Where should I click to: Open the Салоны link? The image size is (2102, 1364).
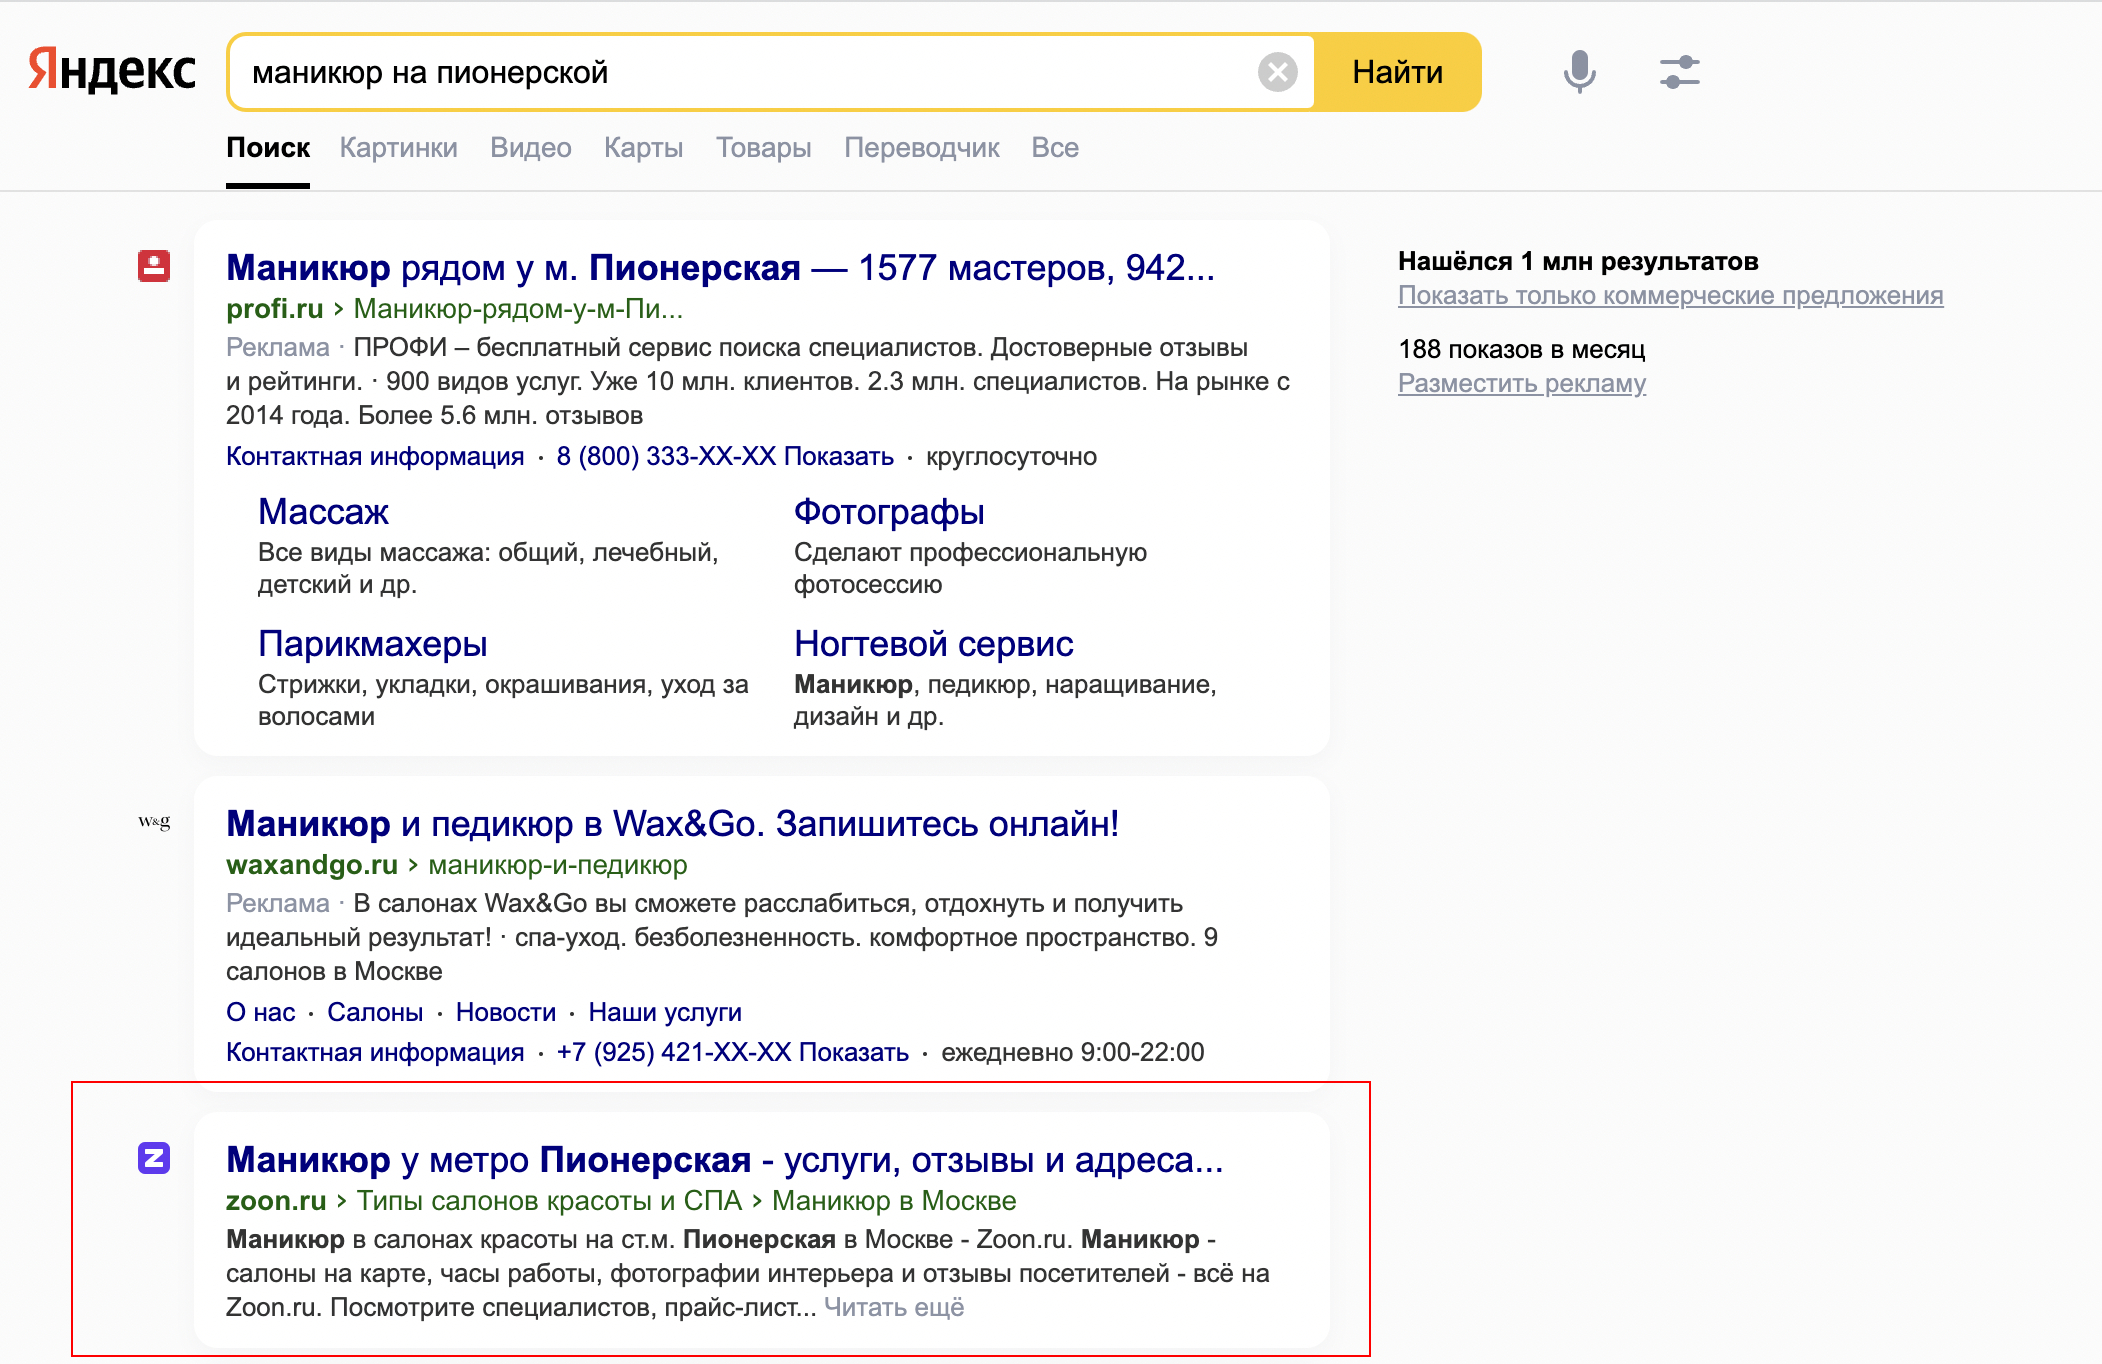(x=375, y=1012)
